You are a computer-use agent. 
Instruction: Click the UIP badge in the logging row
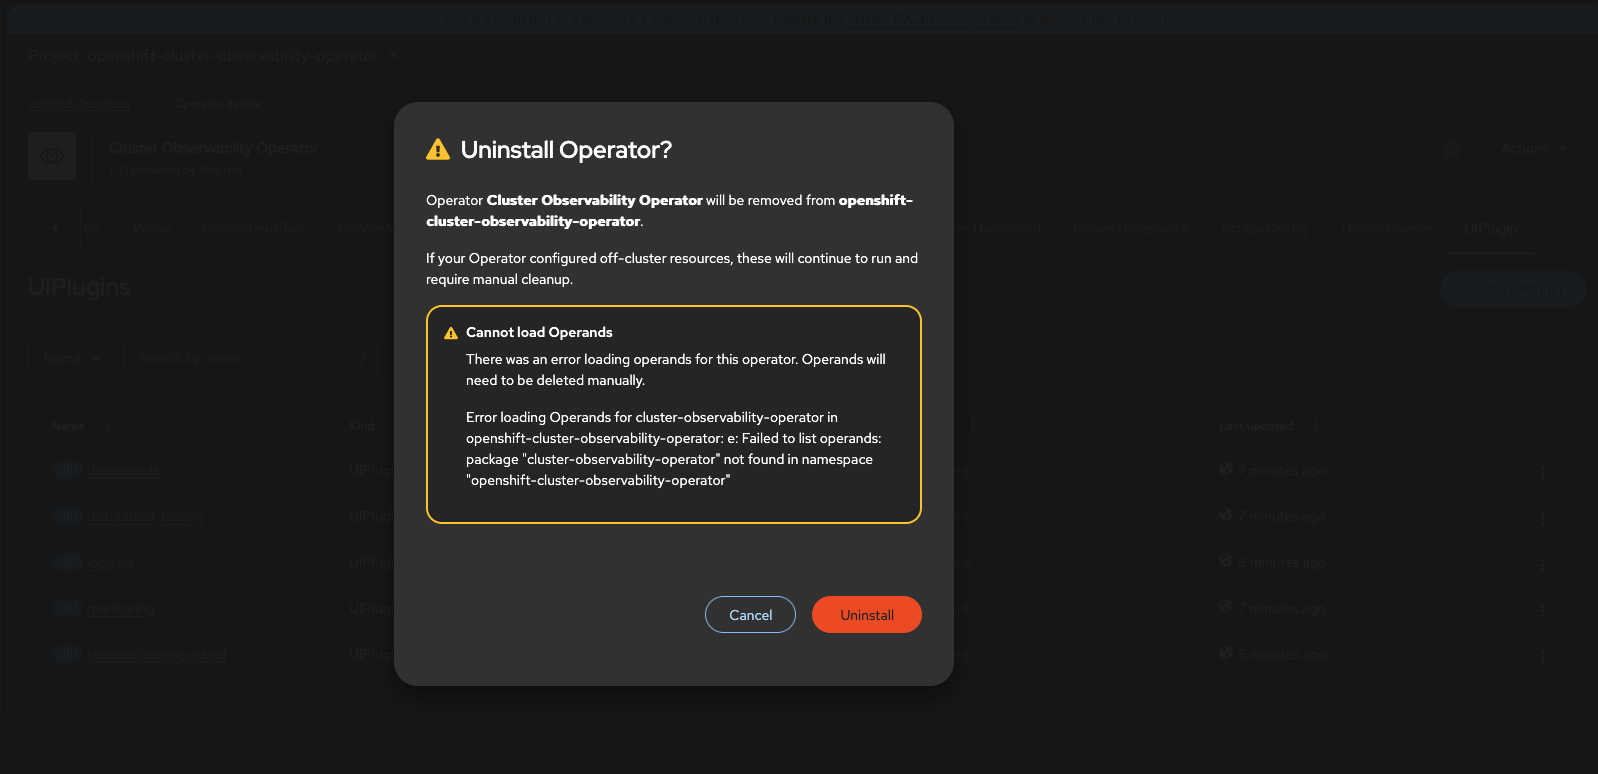pos(67,562)
